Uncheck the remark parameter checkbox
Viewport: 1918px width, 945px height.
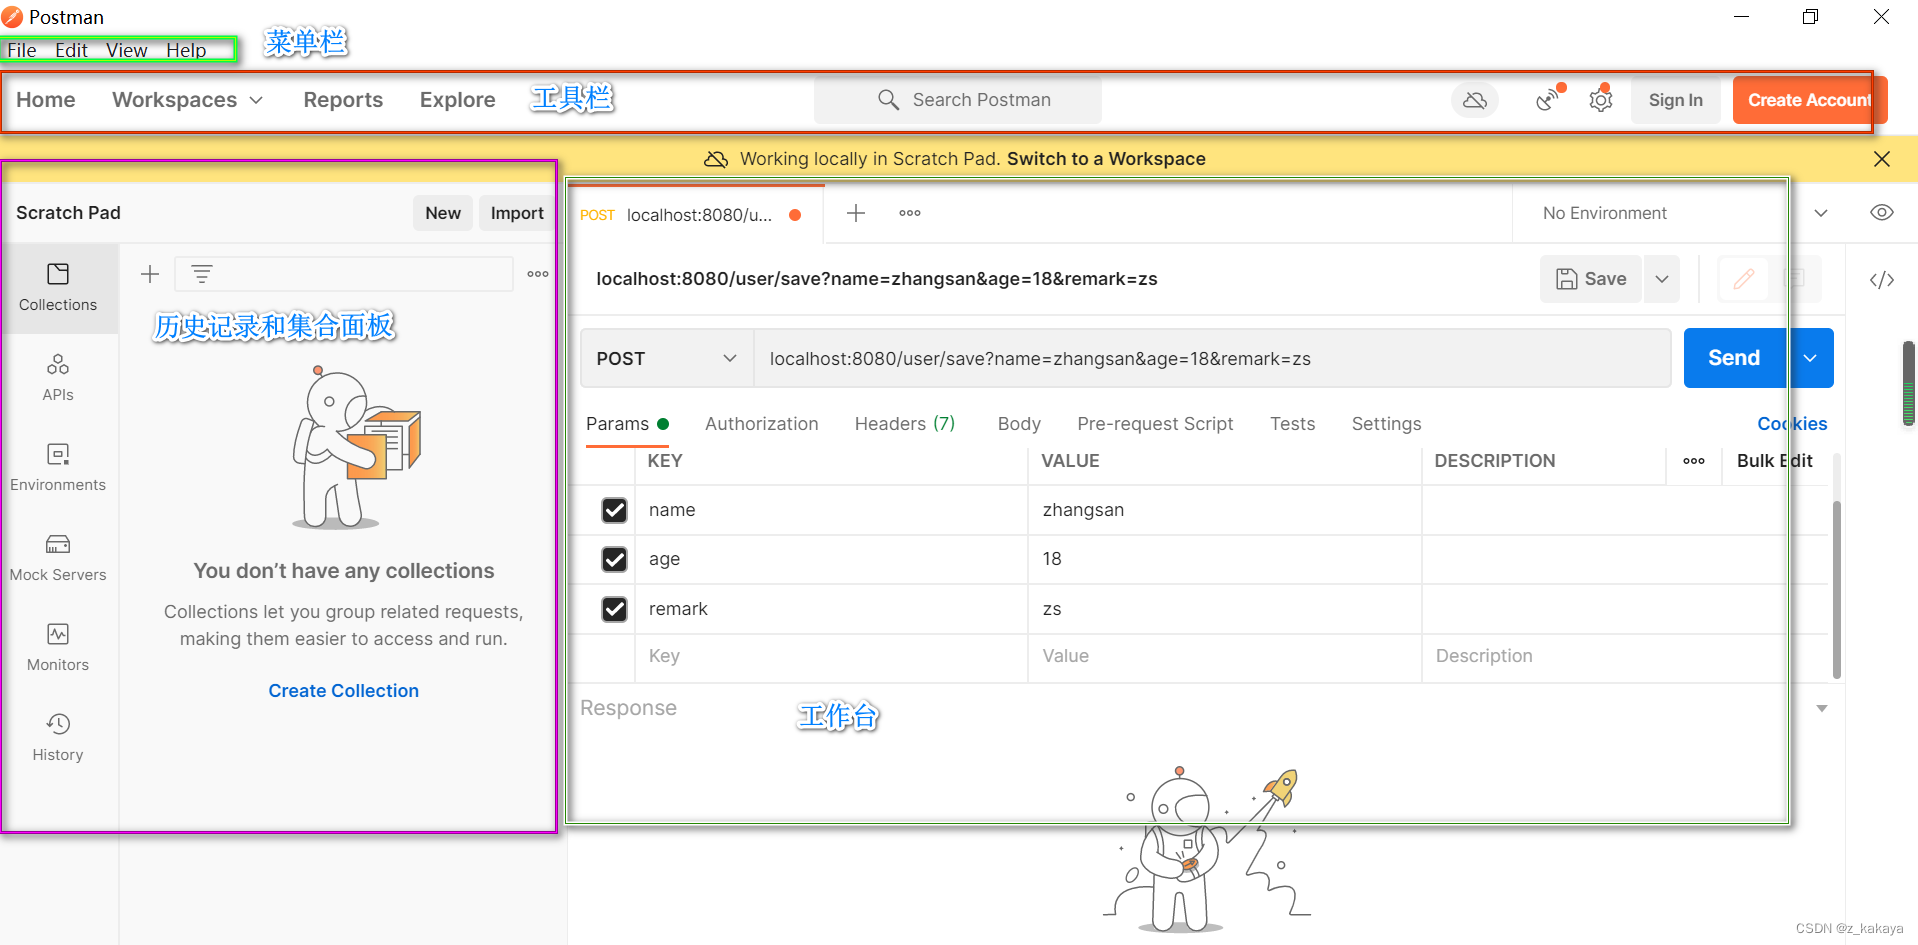coord(614,609)
